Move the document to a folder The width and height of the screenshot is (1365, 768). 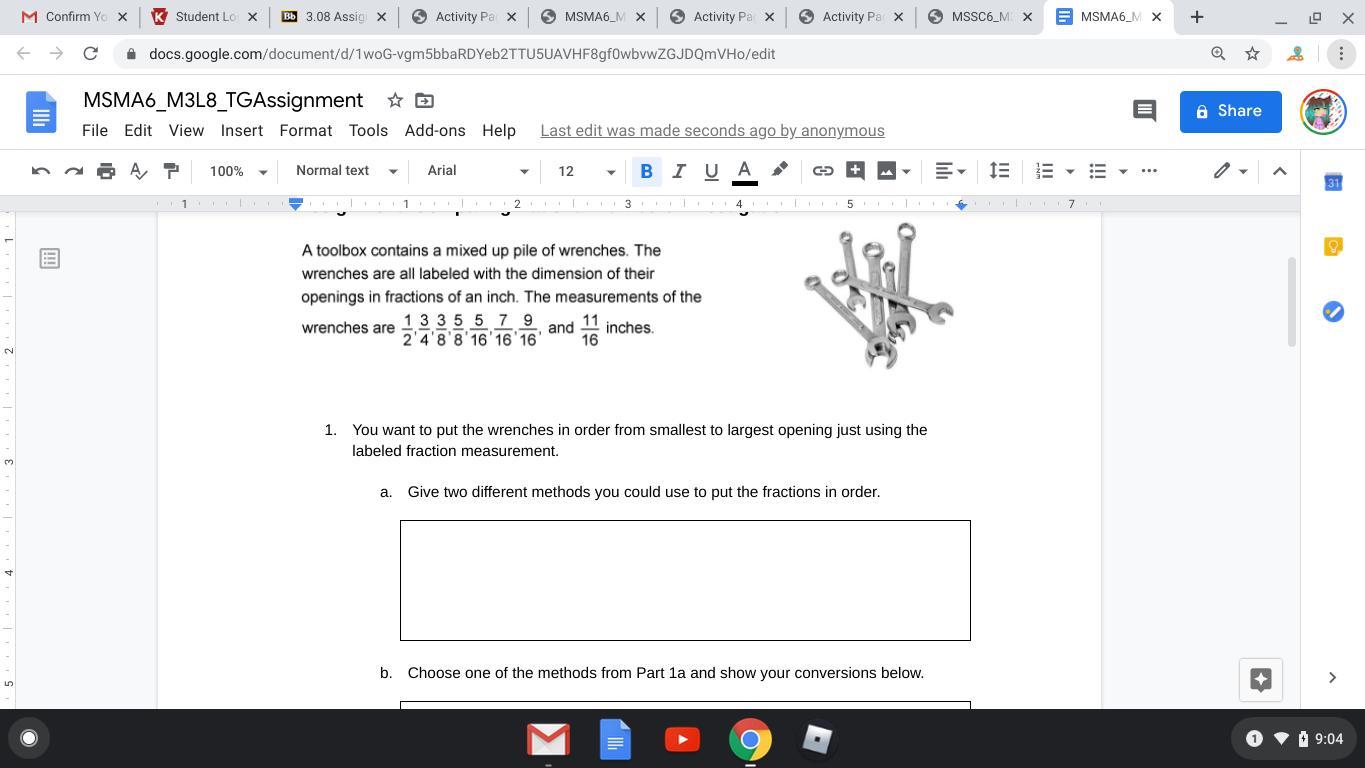424,100
